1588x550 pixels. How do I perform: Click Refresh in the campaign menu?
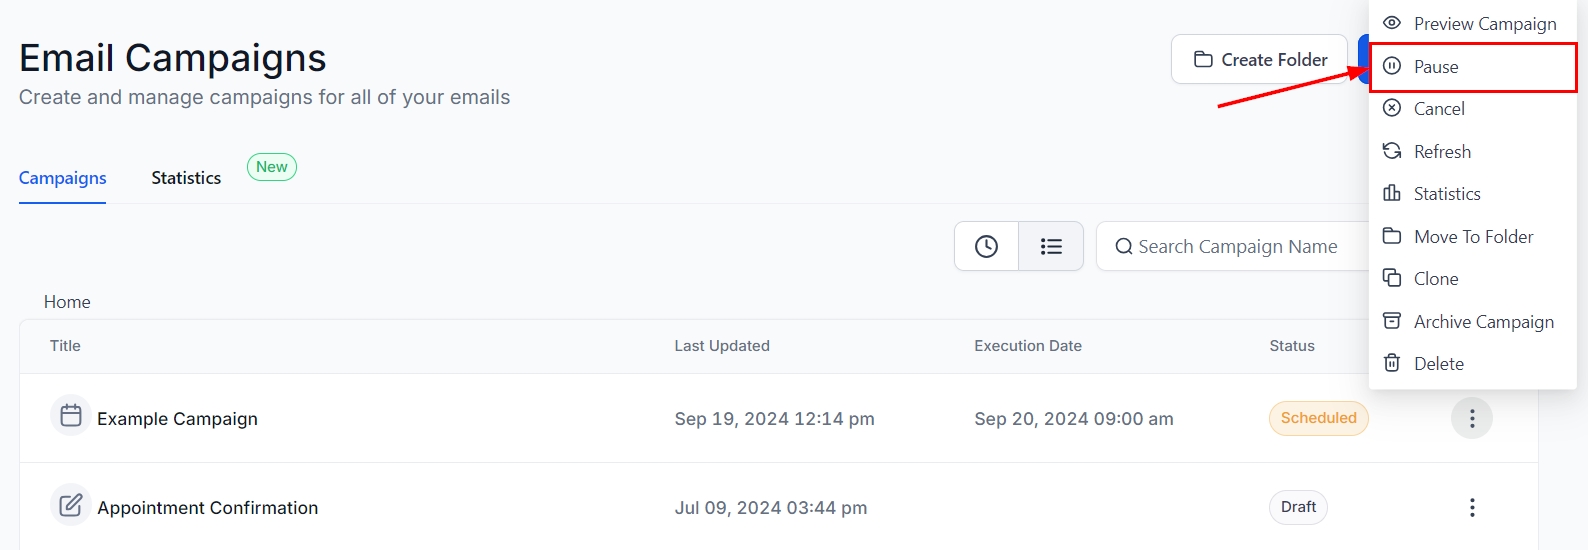(1441, 152)
